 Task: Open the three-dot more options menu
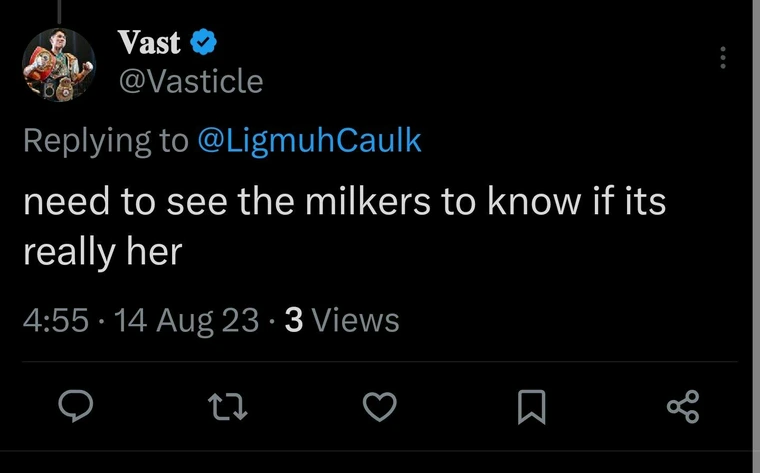click(x=723, y=57)
